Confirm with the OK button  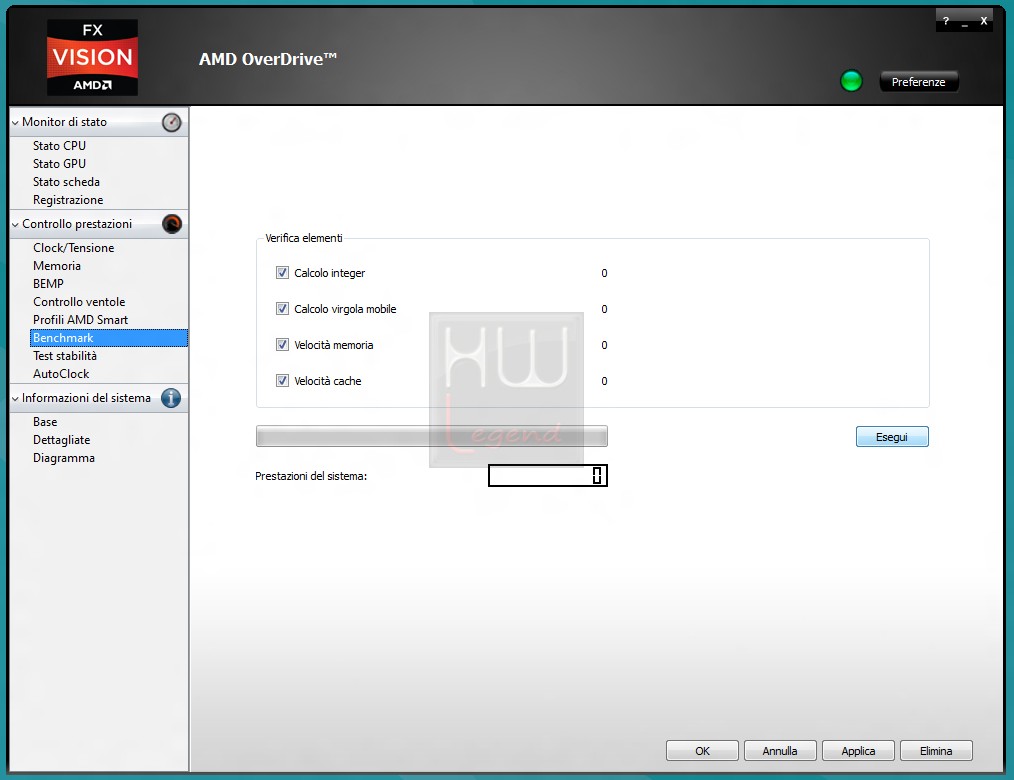coord(702,751)
